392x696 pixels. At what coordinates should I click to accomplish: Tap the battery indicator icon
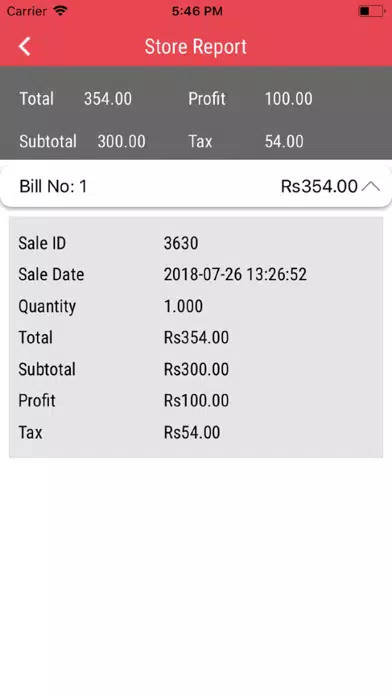(x=372, y=11)
